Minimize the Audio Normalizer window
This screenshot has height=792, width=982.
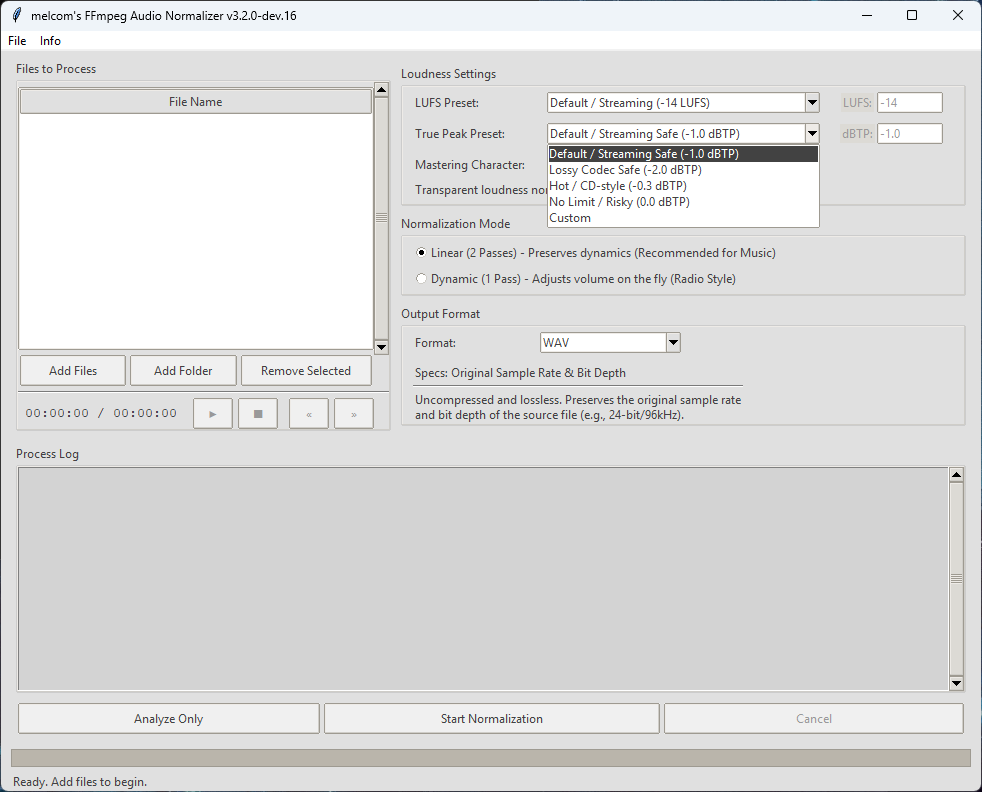click(x=867, y=15)
